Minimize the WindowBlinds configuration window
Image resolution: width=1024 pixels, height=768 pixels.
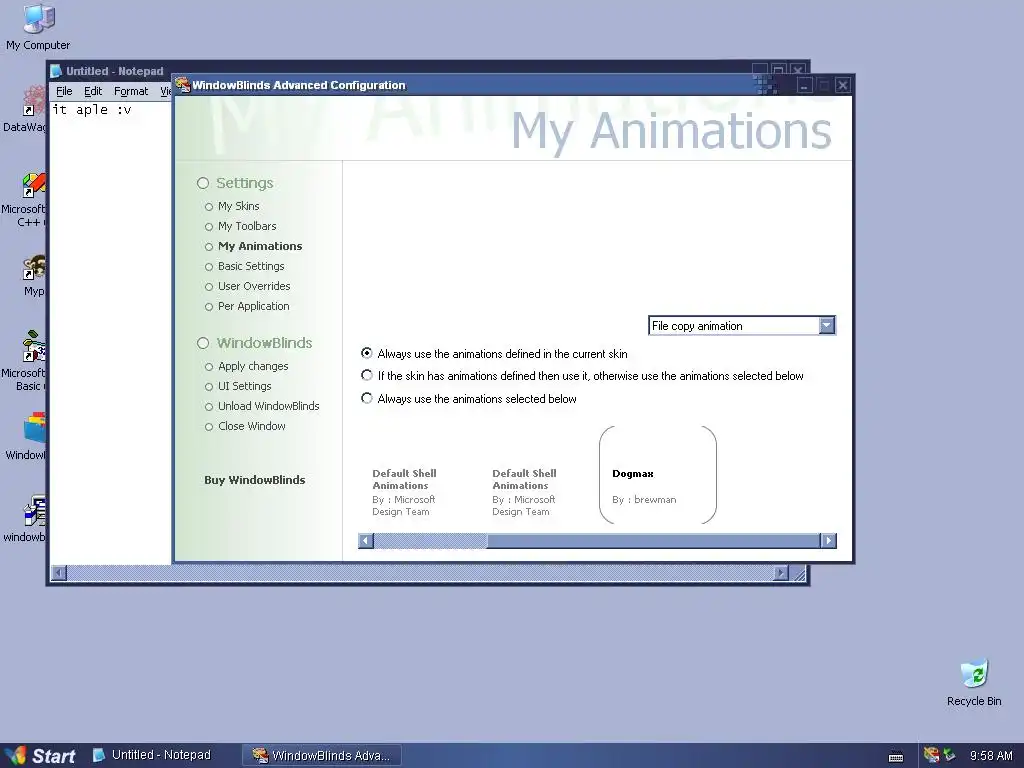pos(805,85)
